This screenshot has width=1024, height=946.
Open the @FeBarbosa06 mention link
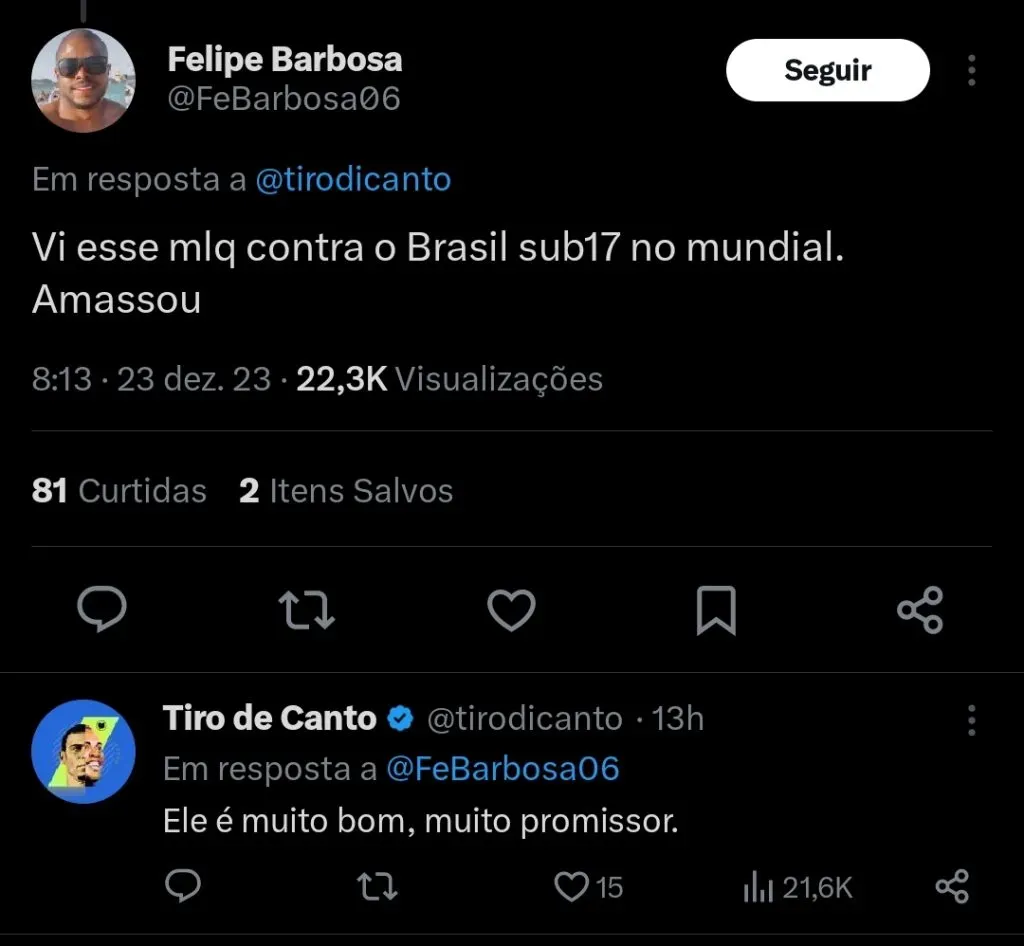pyautogui.click(x=502, y=769)
